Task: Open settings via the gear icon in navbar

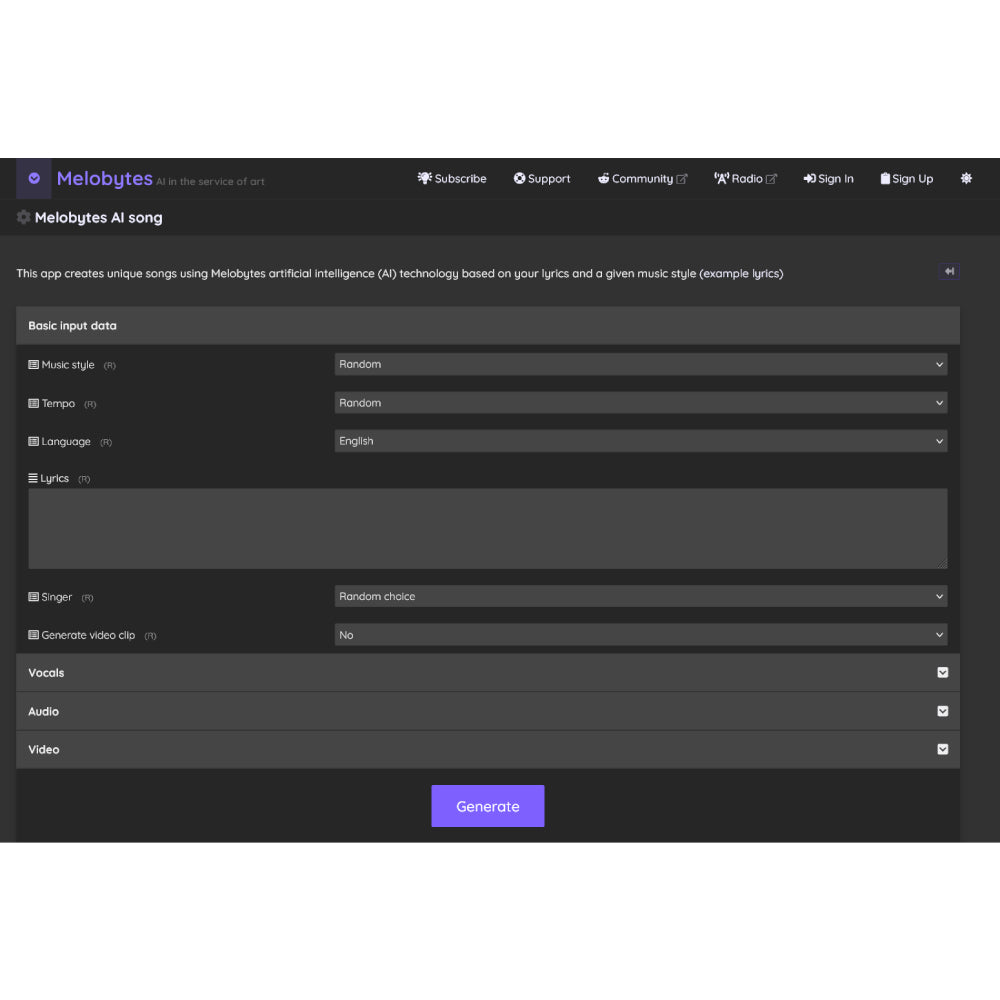Action: [966, 178]
